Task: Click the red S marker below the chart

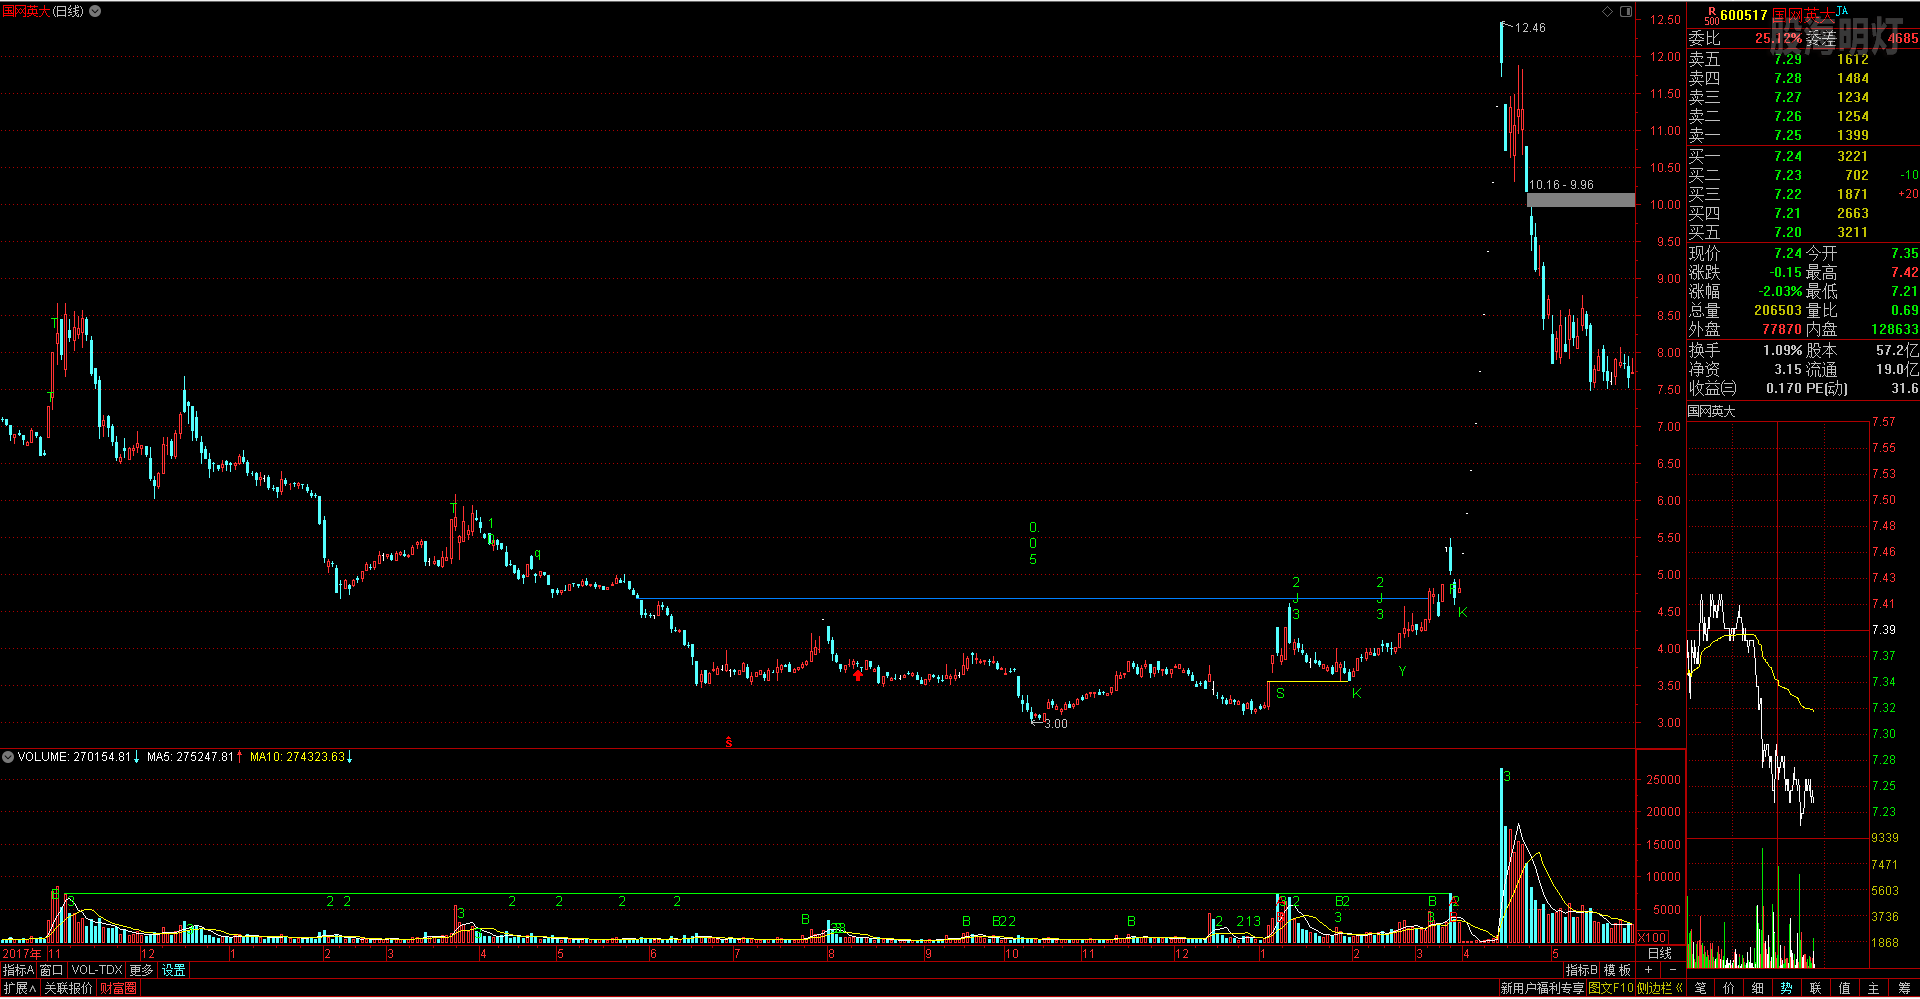Action: [x=729, y=742]
